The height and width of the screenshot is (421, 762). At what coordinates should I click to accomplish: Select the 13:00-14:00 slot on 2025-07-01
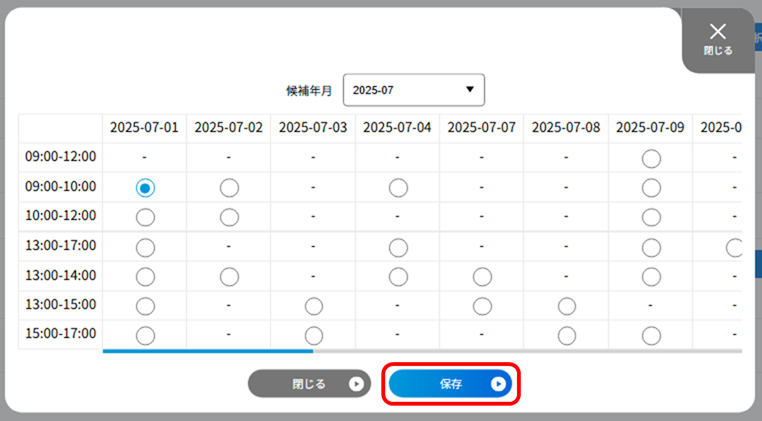[145, 277]
